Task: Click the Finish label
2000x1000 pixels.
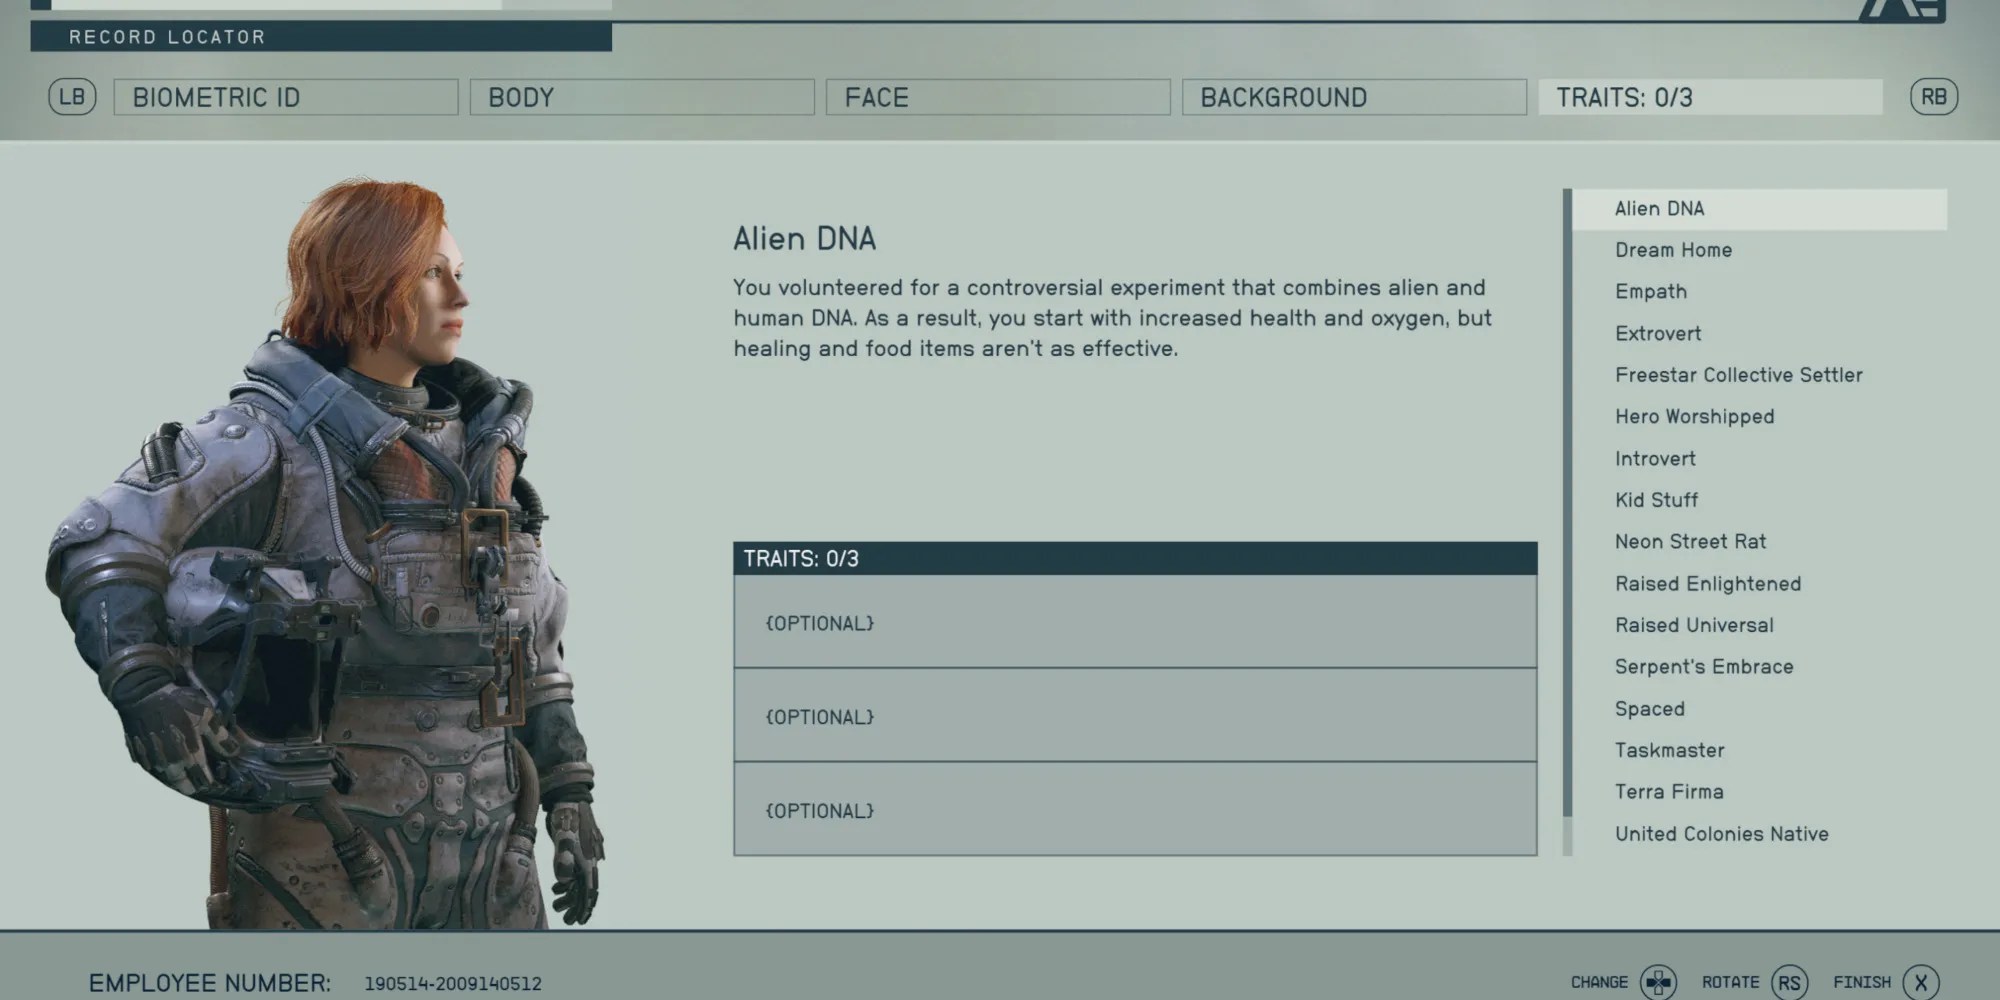Action: [1862, 982]
